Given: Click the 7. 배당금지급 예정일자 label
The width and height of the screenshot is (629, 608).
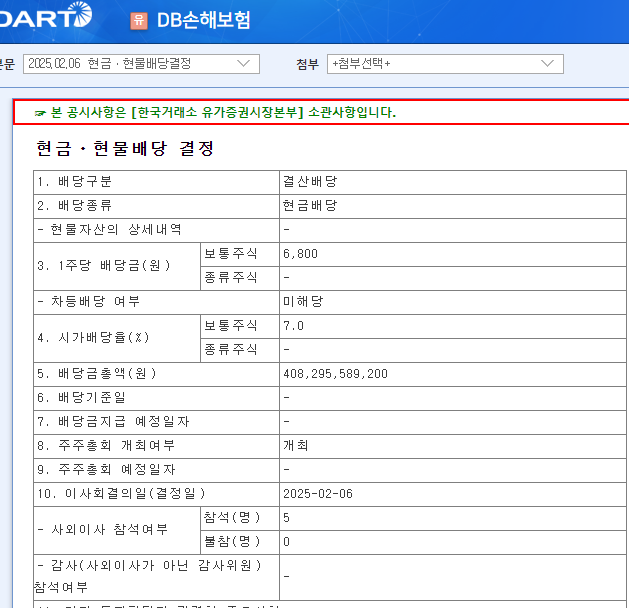Looking at the screenshot, I should (x=113, y=422).
